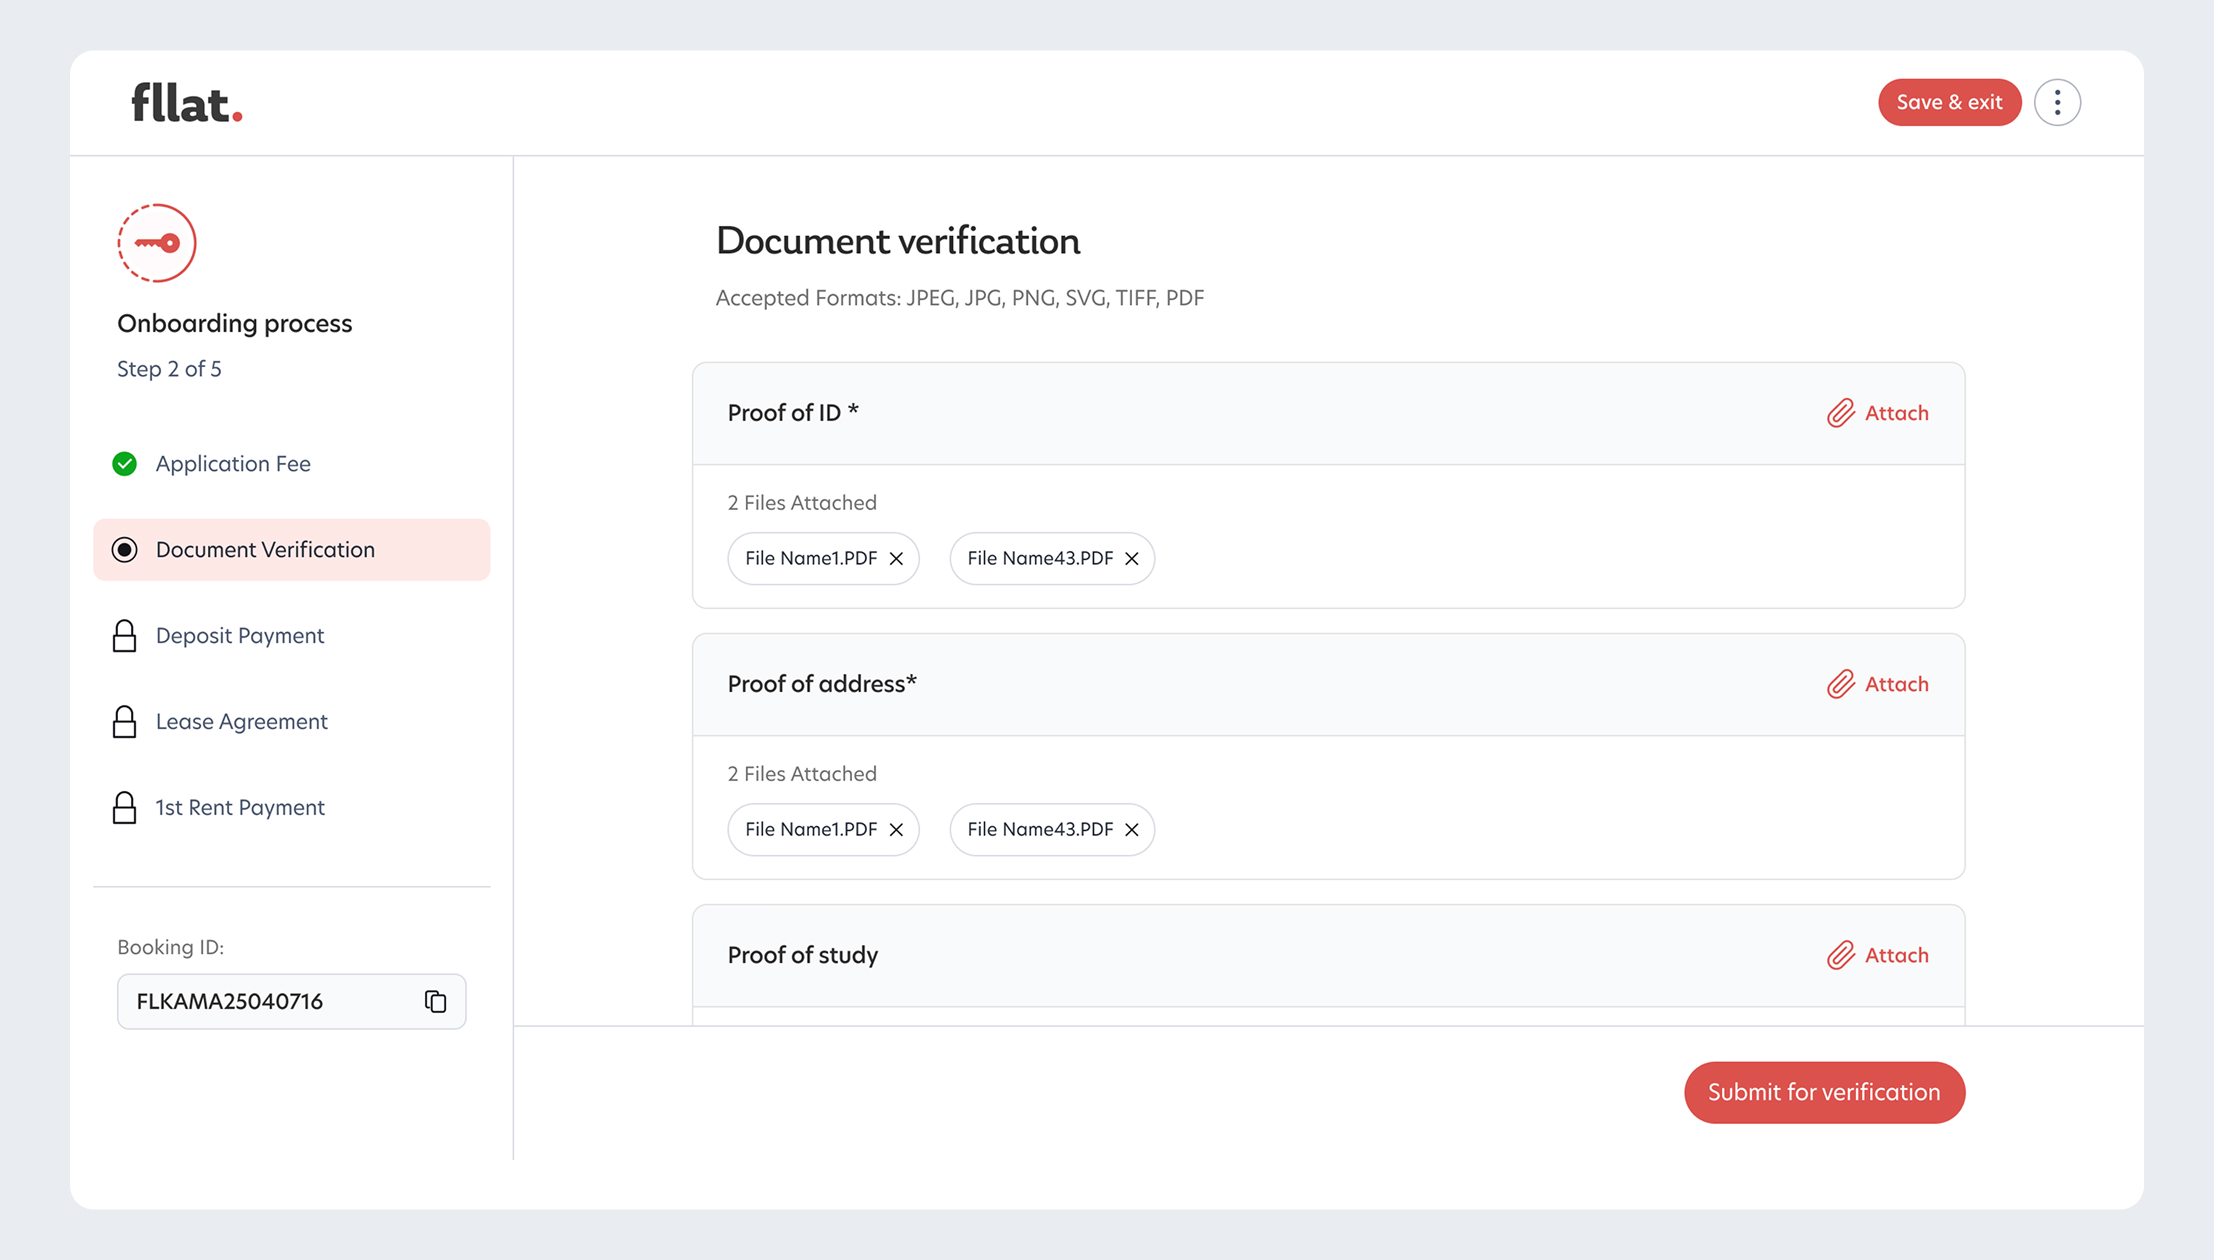Click the green checkmark beside Application Fee

pos(125,463)
